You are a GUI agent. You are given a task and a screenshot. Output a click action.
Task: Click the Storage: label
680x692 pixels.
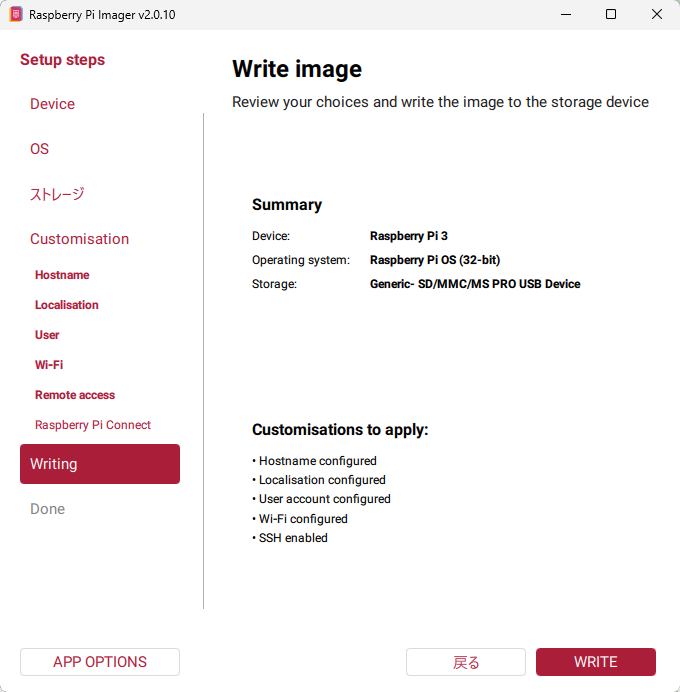pyautogui.click(x=274, y=284)
